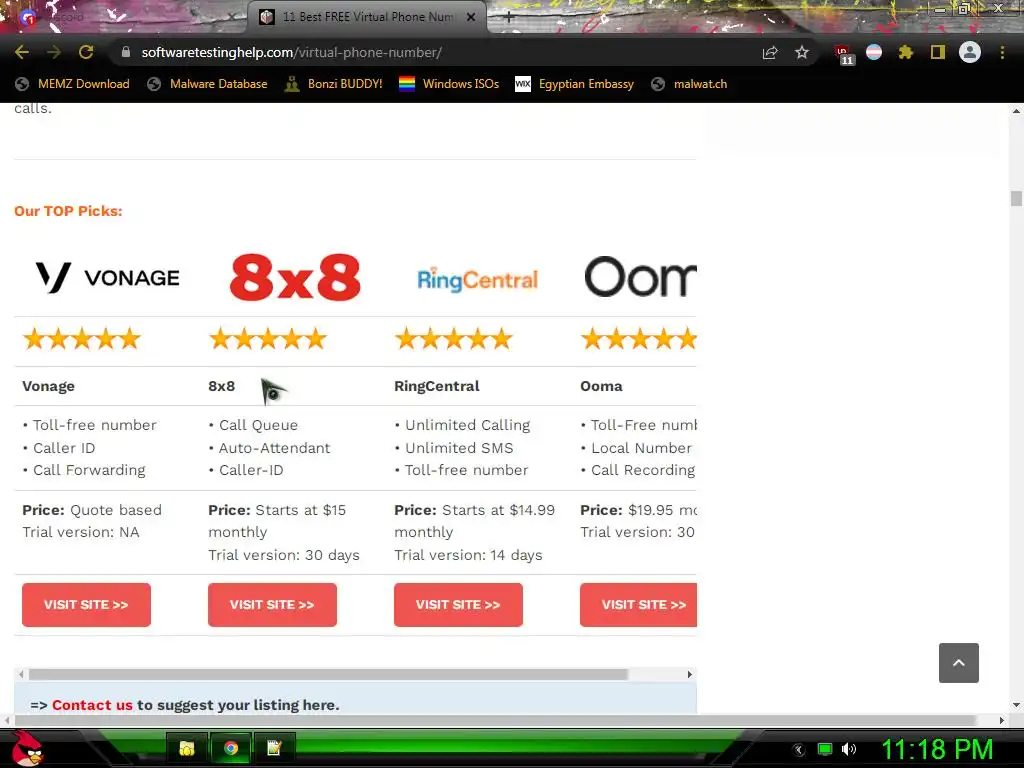Click the 'Our TOP Picks:' heading

tap(69, 211)
